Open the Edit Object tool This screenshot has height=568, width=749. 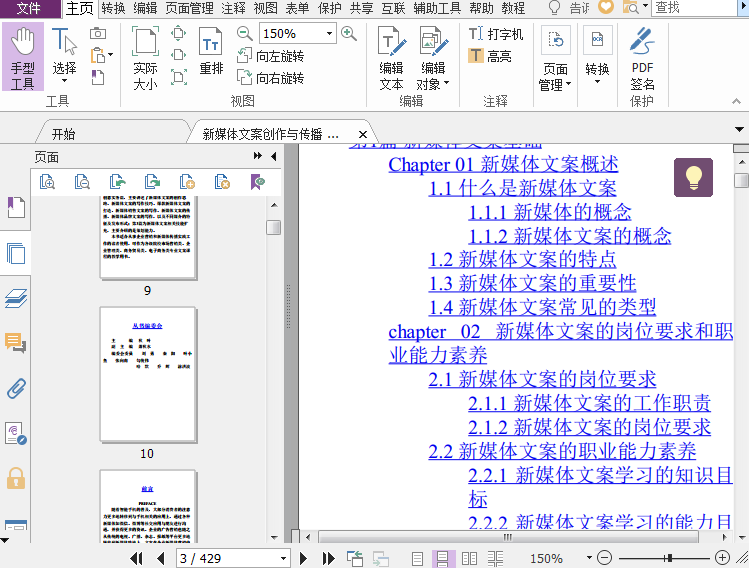432,58
